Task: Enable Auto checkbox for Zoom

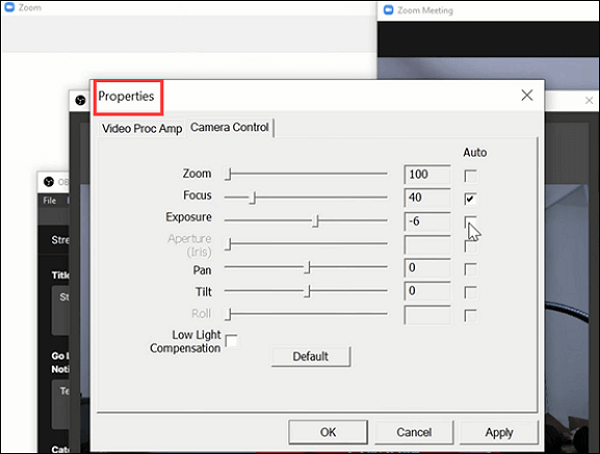Action: [471, 175]
